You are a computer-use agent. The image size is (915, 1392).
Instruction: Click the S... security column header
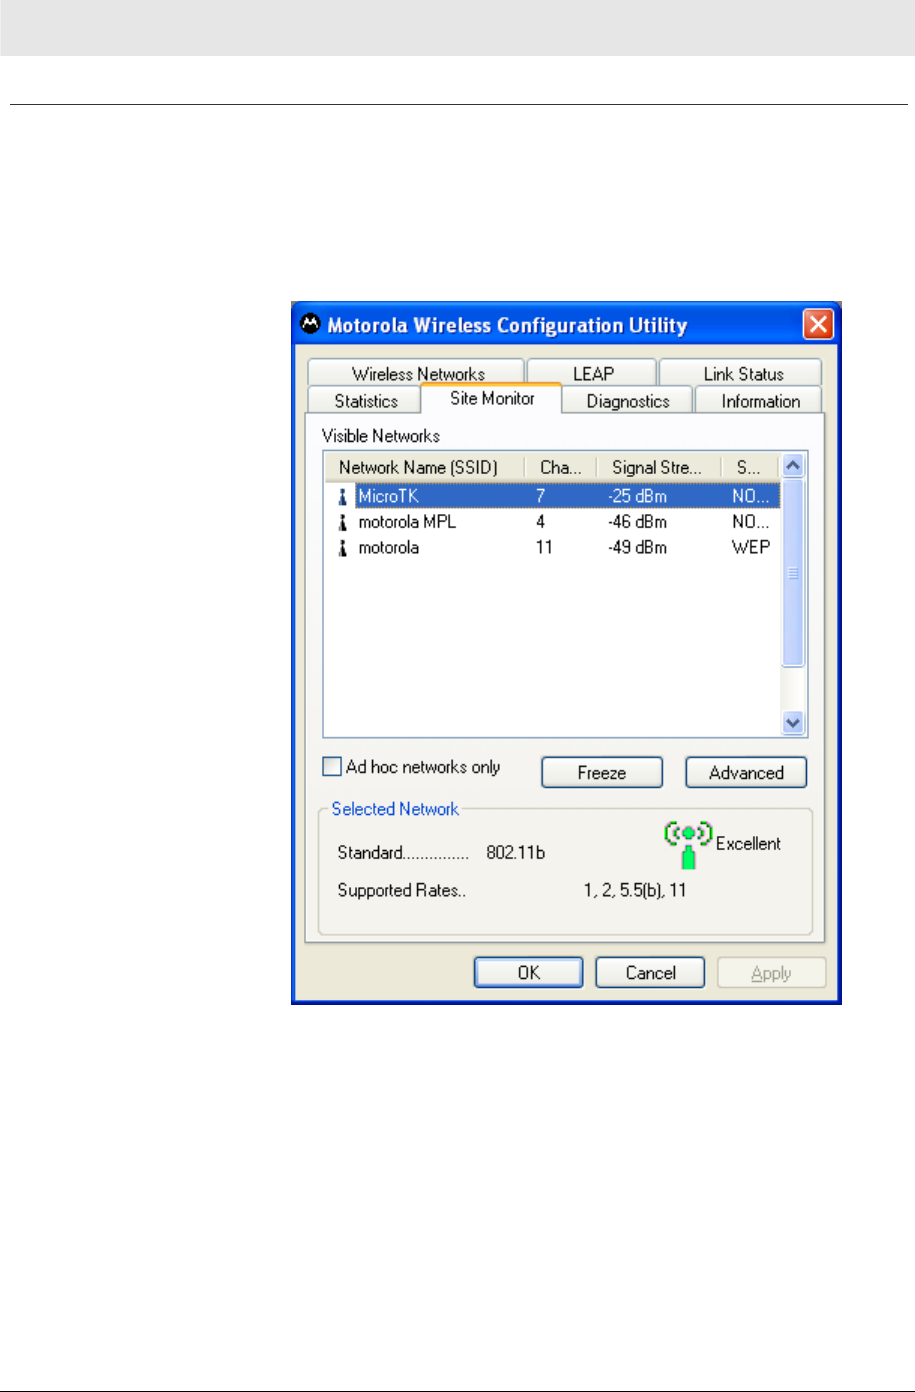[x=749, y=467]
